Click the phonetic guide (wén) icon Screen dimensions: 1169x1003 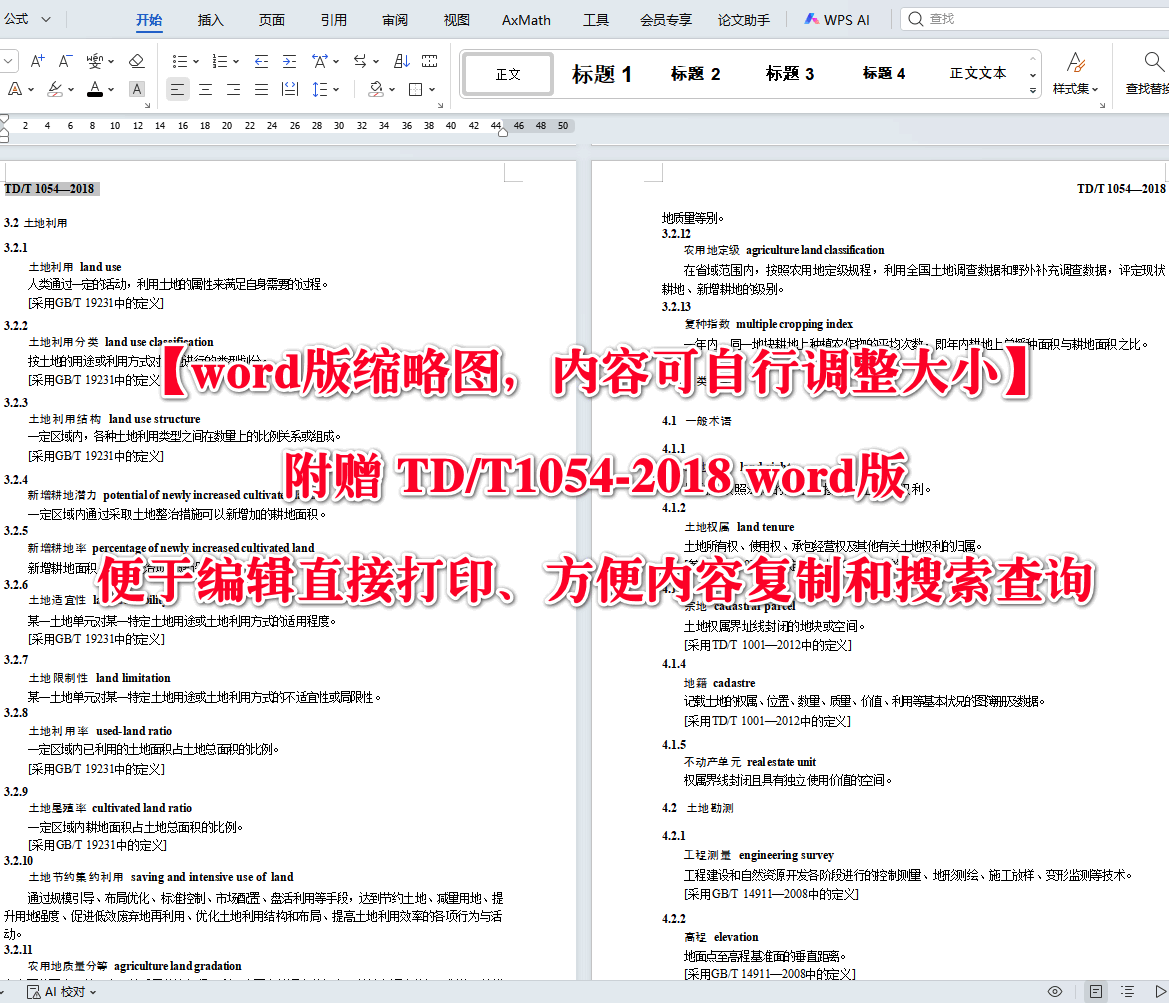tap(95, 61)
